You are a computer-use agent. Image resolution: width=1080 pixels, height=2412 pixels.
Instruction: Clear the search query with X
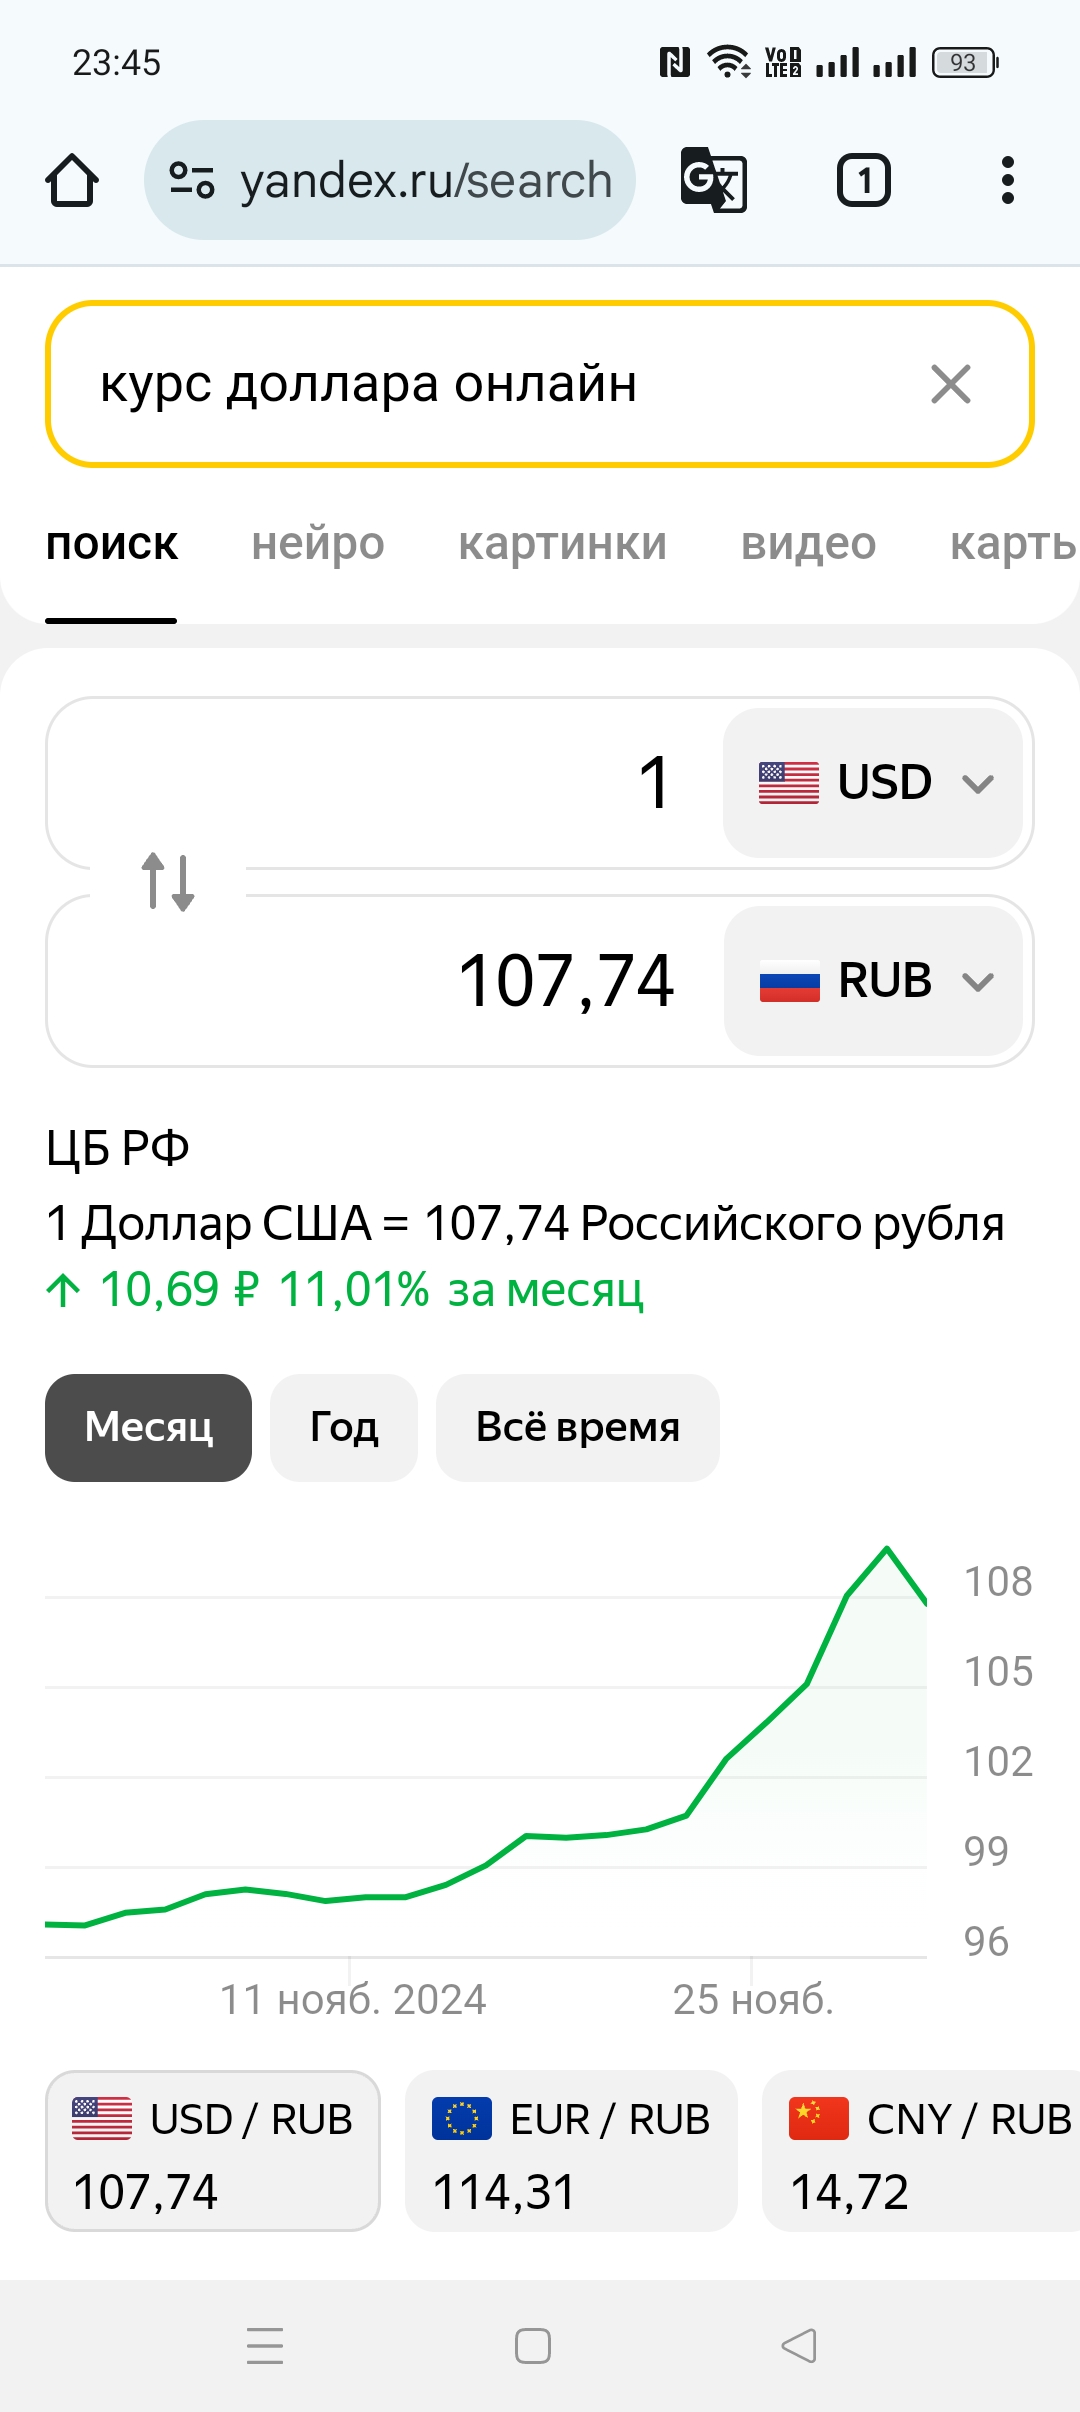pos(950,384)
